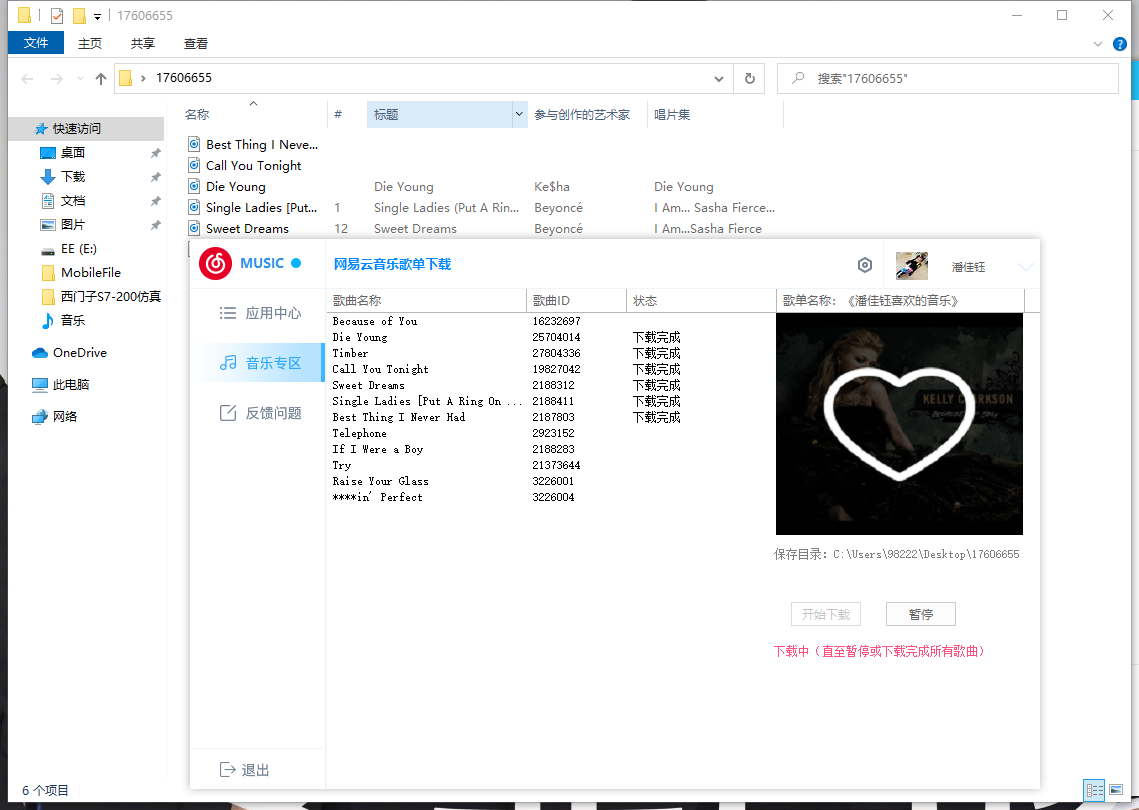The height and width of the screenshot is (810, 1139).
Task: Expand the 潘佳钰 account dropdown
Action: pyautogui.click(x=1026, y=265)
